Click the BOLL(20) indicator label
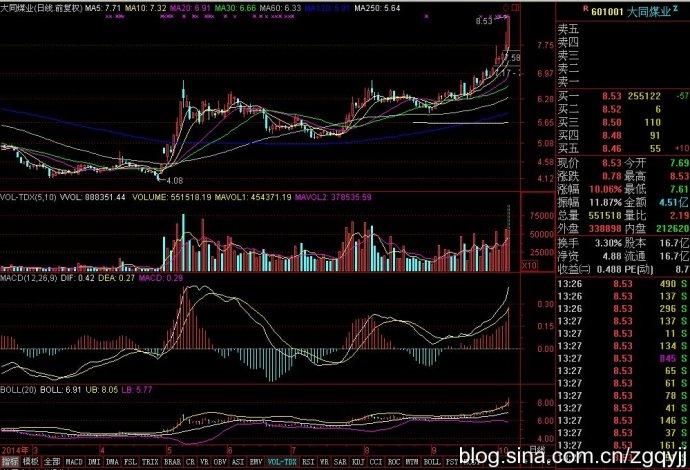 18,389
